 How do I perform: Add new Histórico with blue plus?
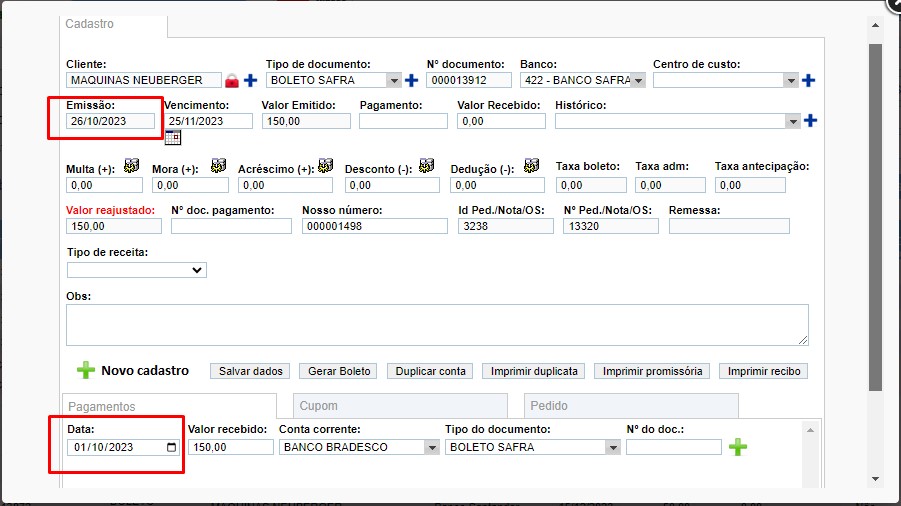click(x=810, y=121)
